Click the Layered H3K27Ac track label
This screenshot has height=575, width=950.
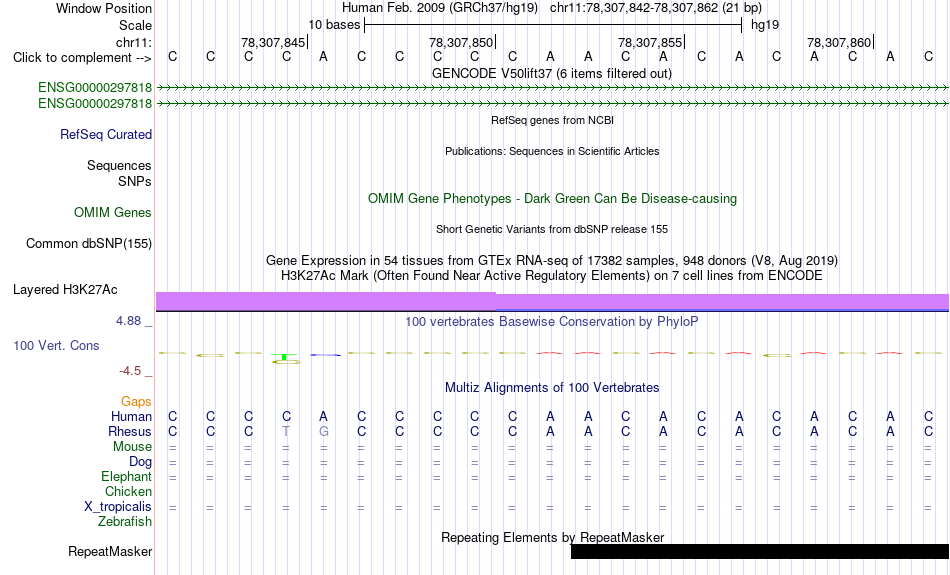[65, 290]
